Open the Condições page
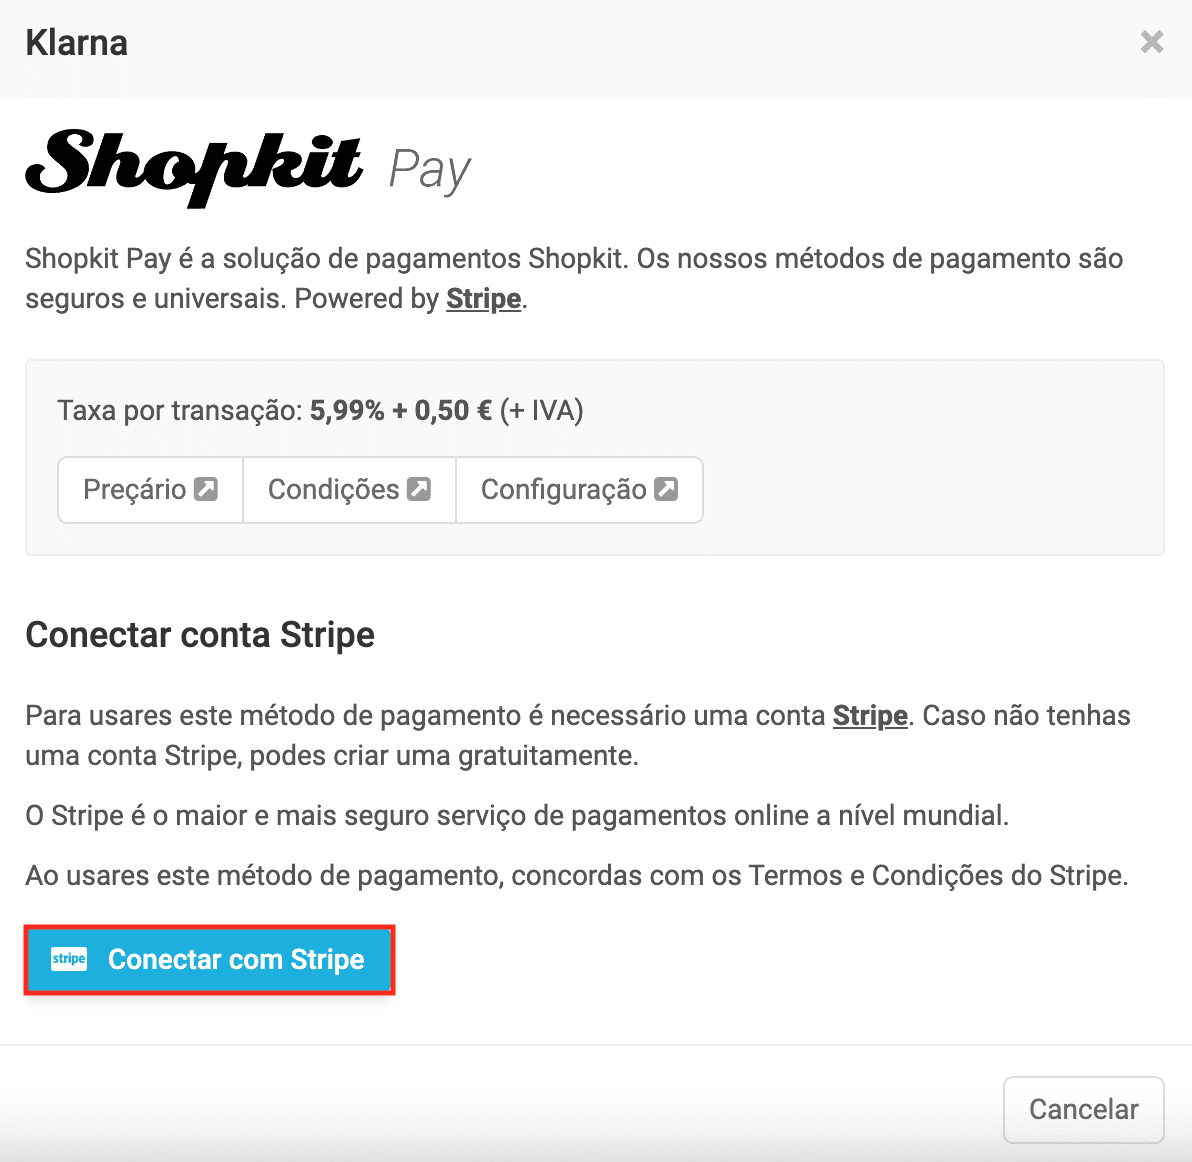 click(334, 490)
